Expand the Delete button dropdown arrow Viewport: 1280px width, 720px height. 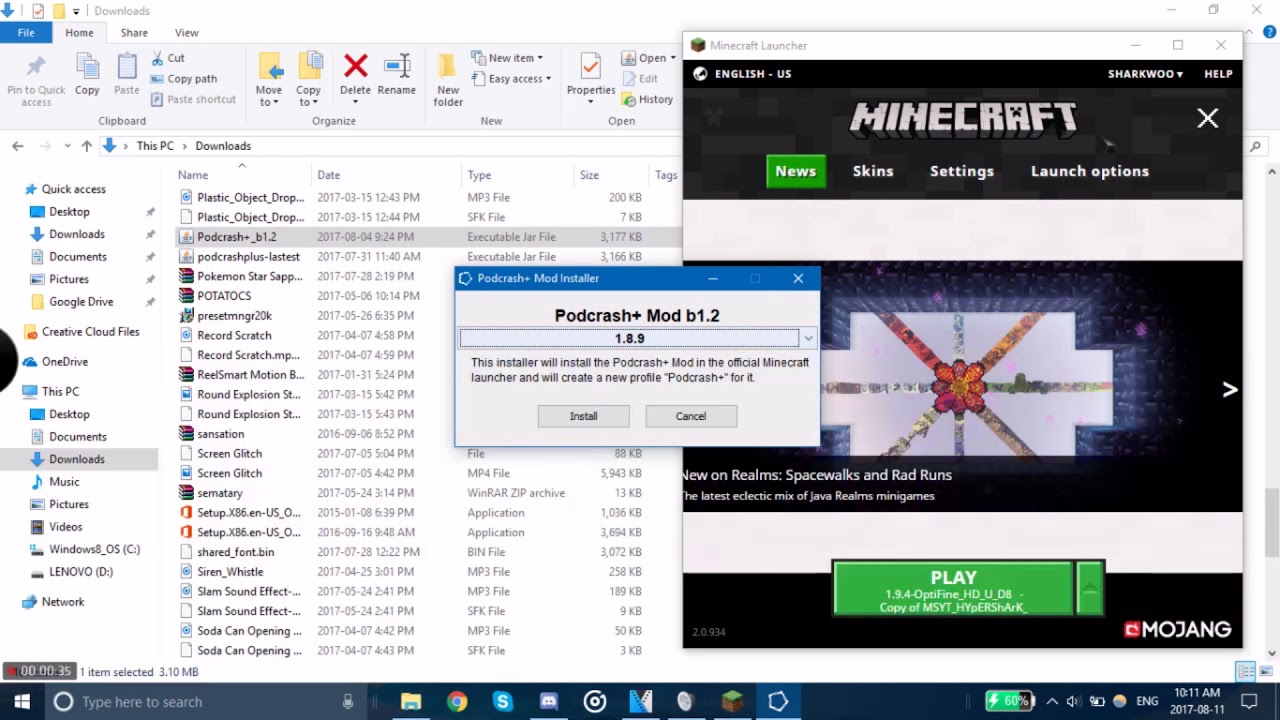[x=355, y=102]
